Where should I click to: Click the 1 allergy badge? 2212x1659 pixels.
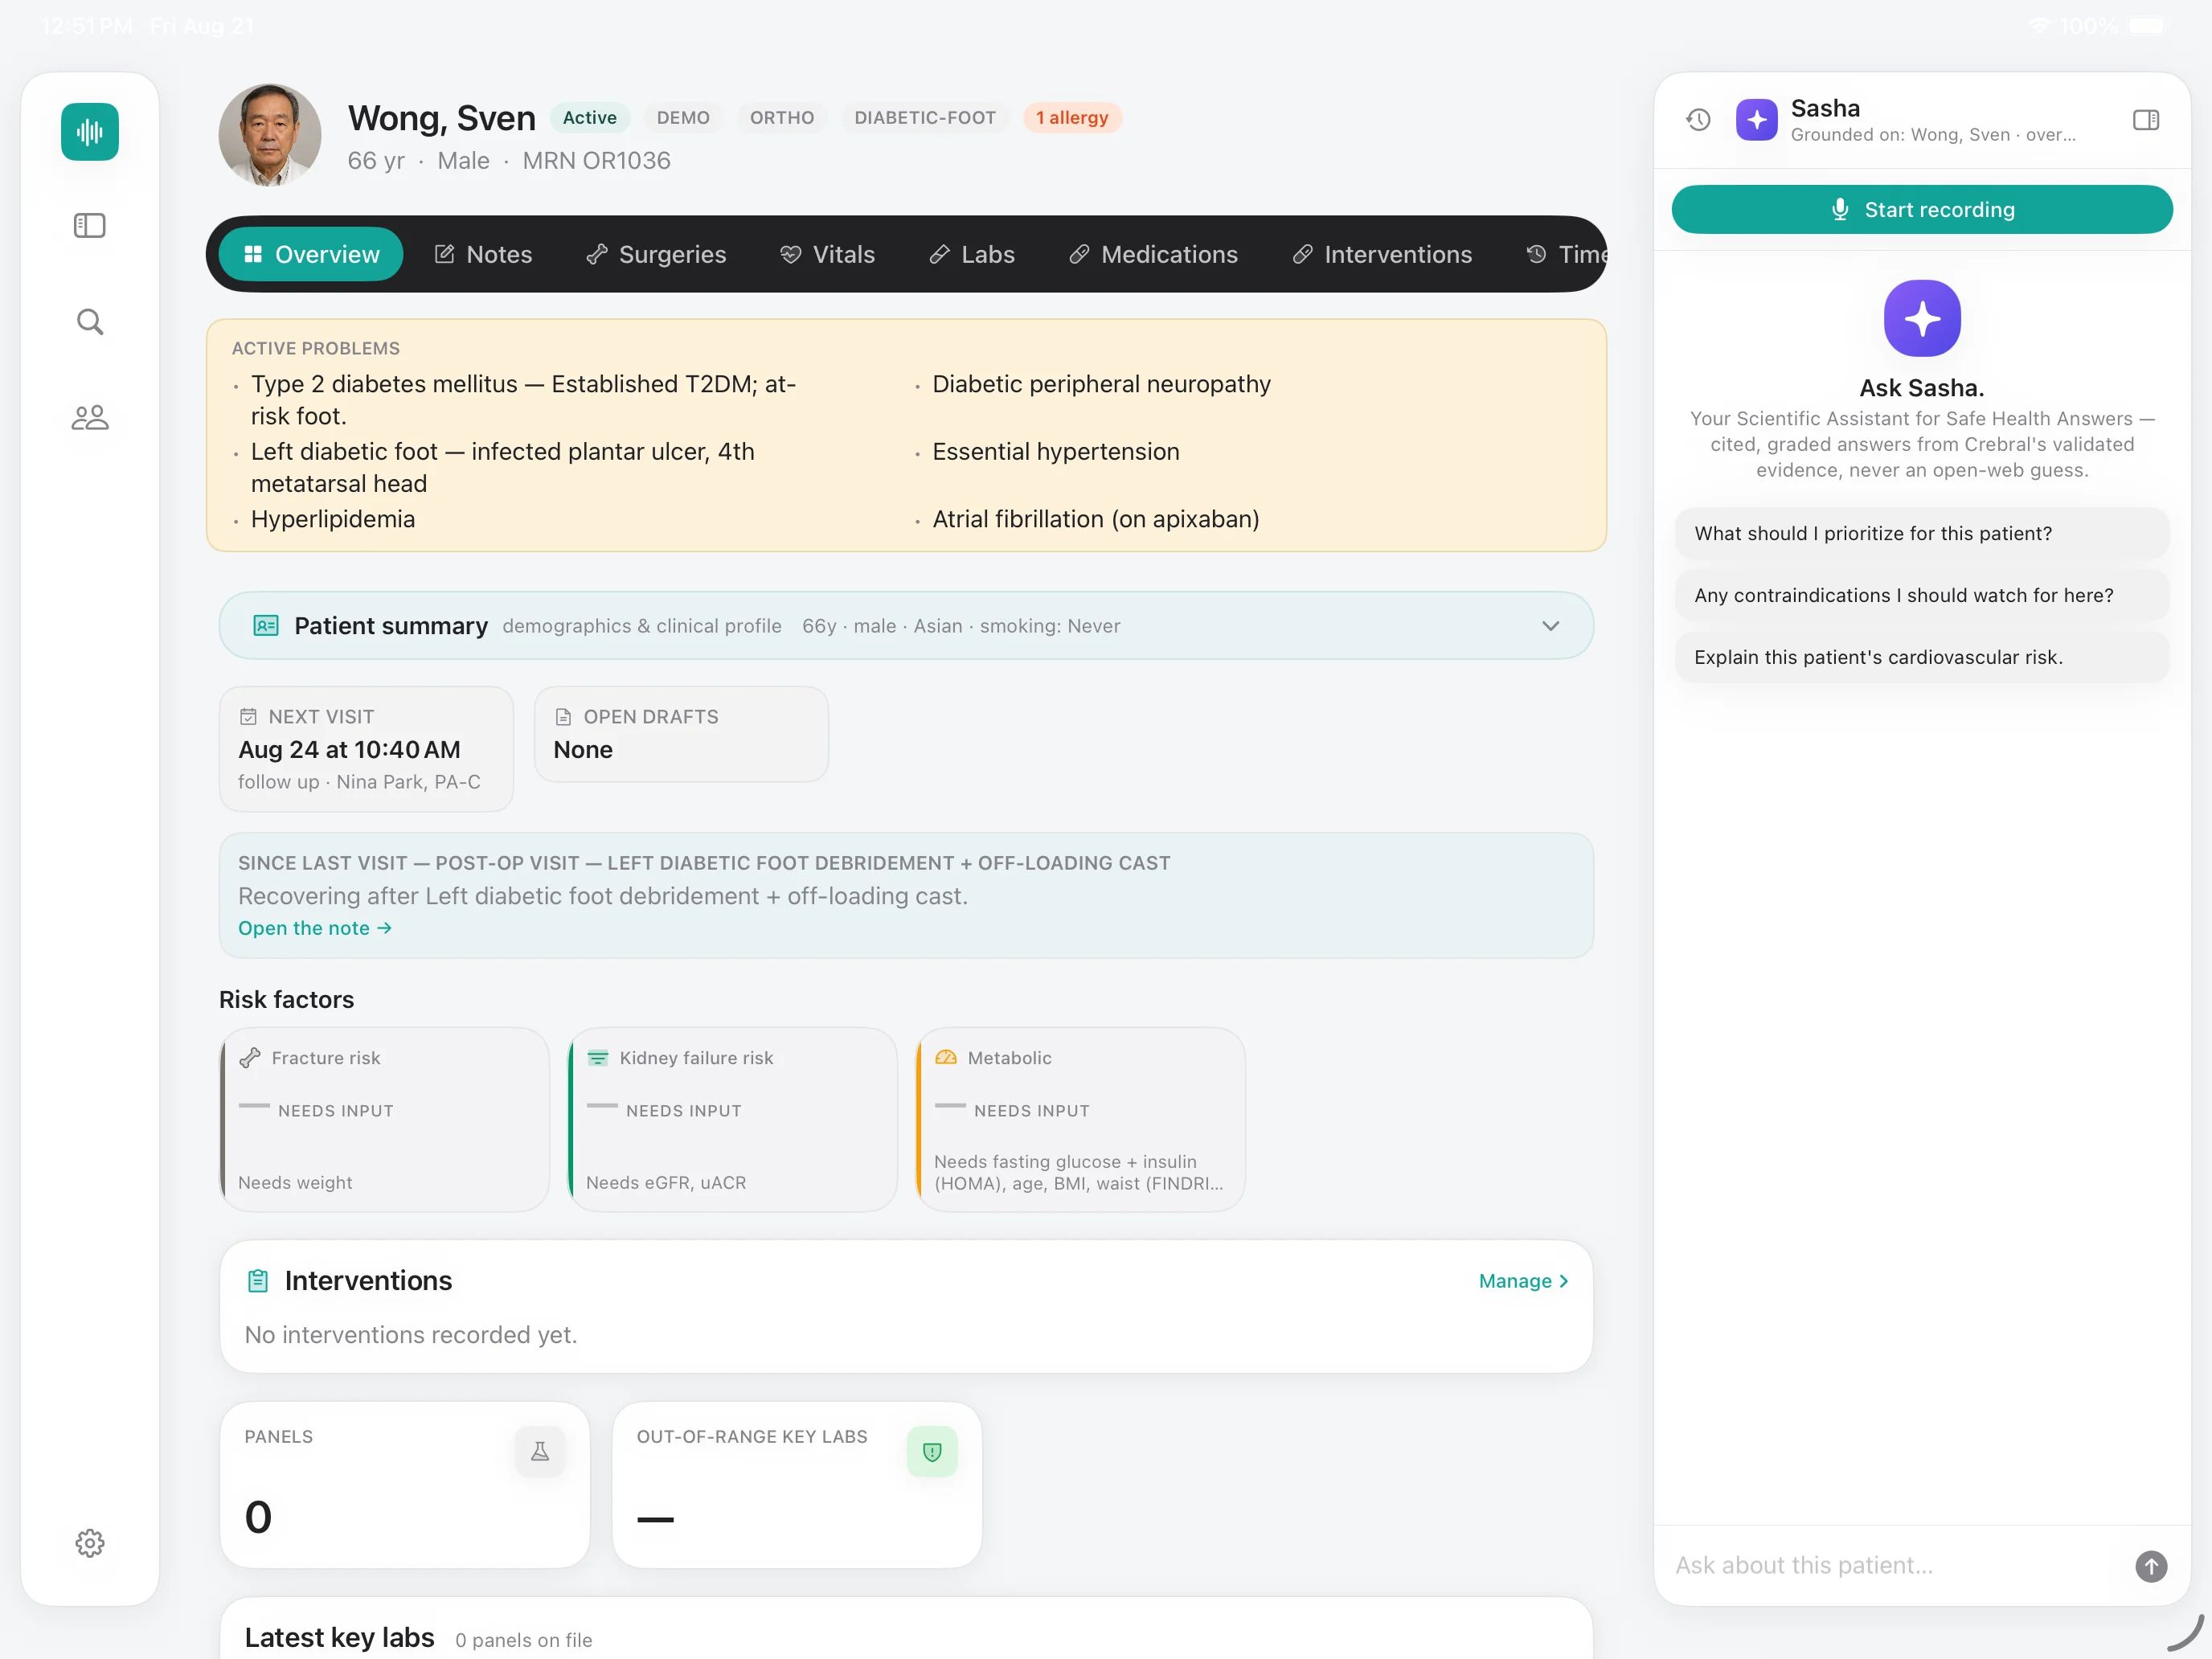pos(1072,118)
